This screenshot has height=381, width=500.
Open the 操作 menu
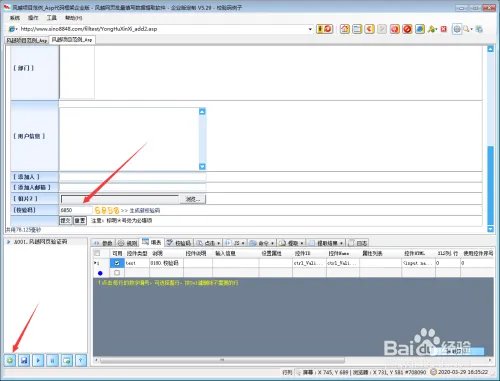33,18
